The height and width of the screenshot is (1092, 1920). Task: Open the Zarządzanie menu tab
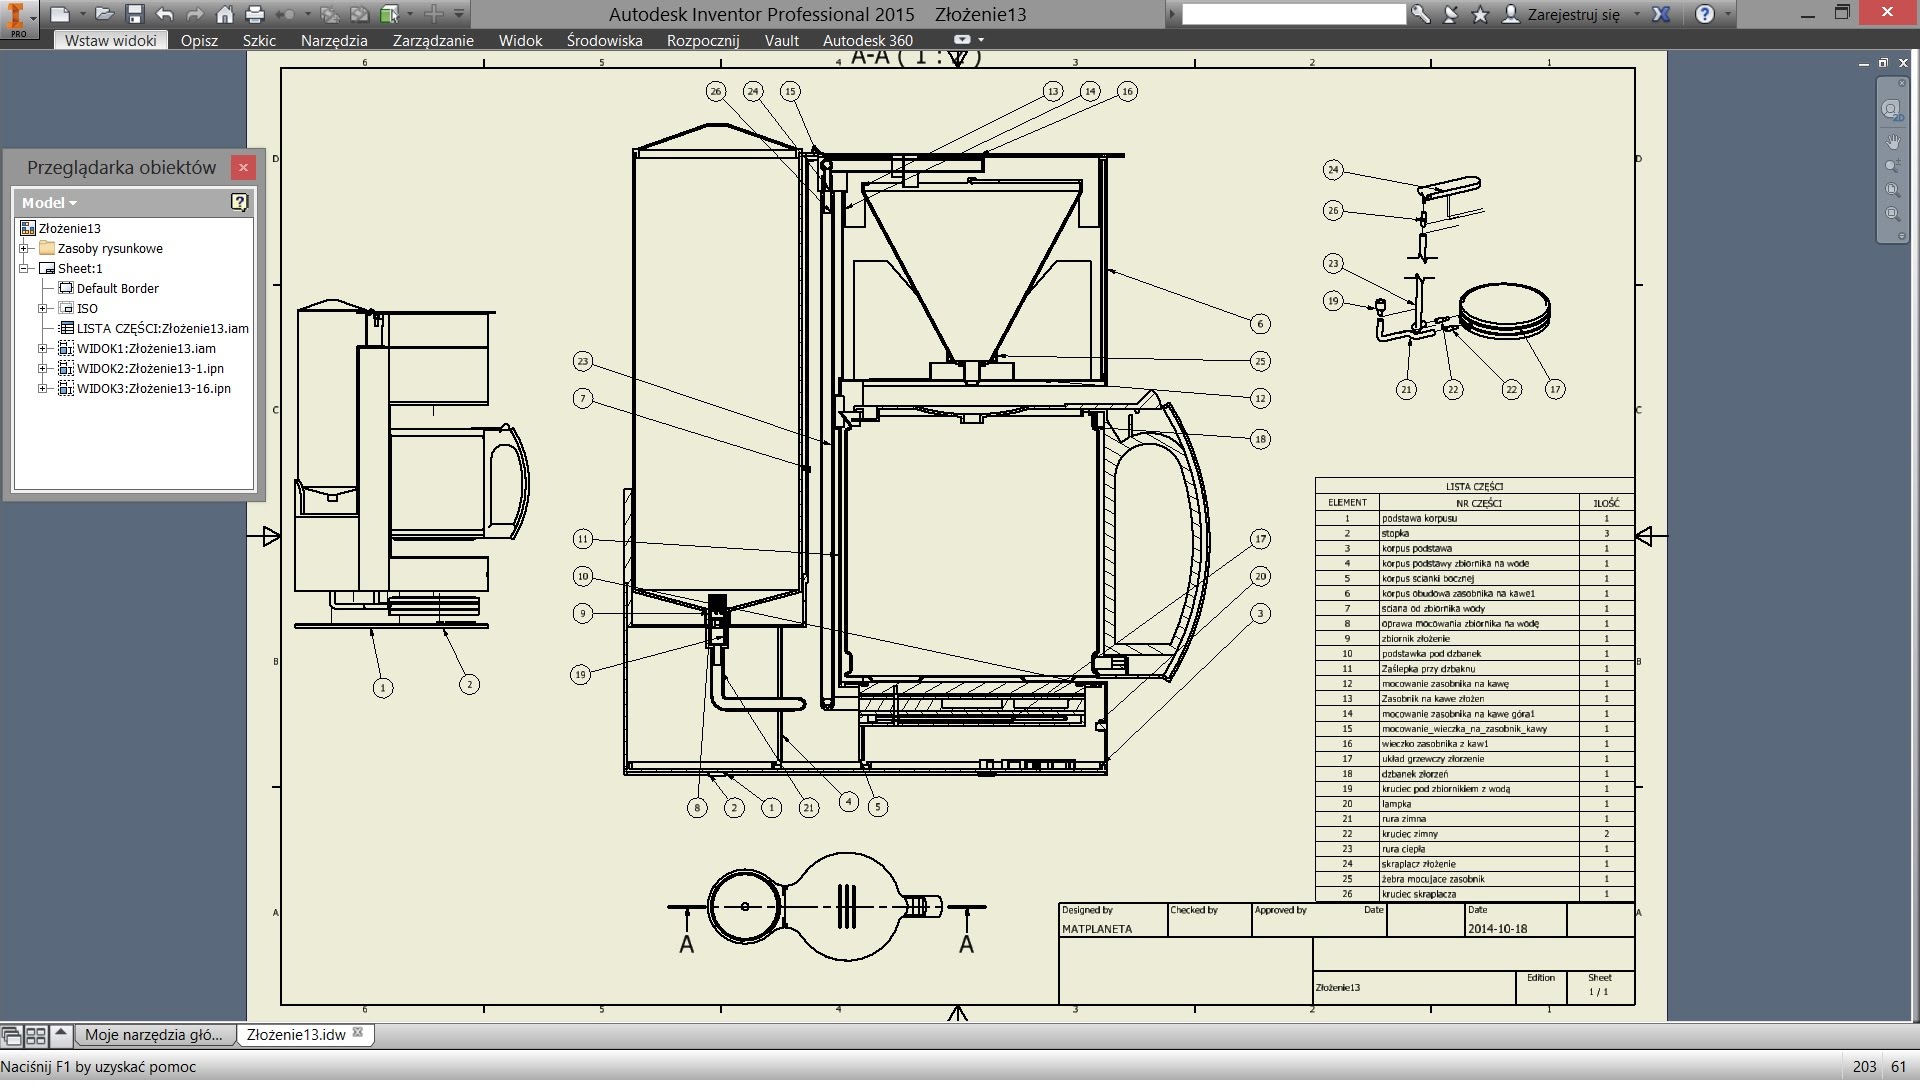pyautogui.click(x=432, y=41)
